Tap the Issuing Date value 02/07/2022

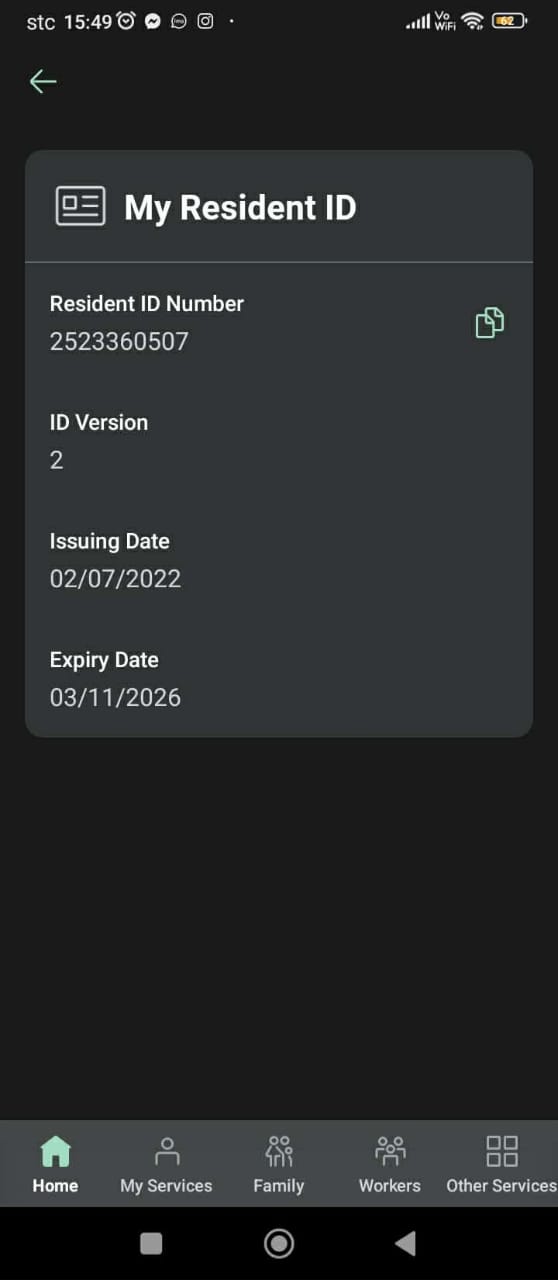click(x=115, y=578)
